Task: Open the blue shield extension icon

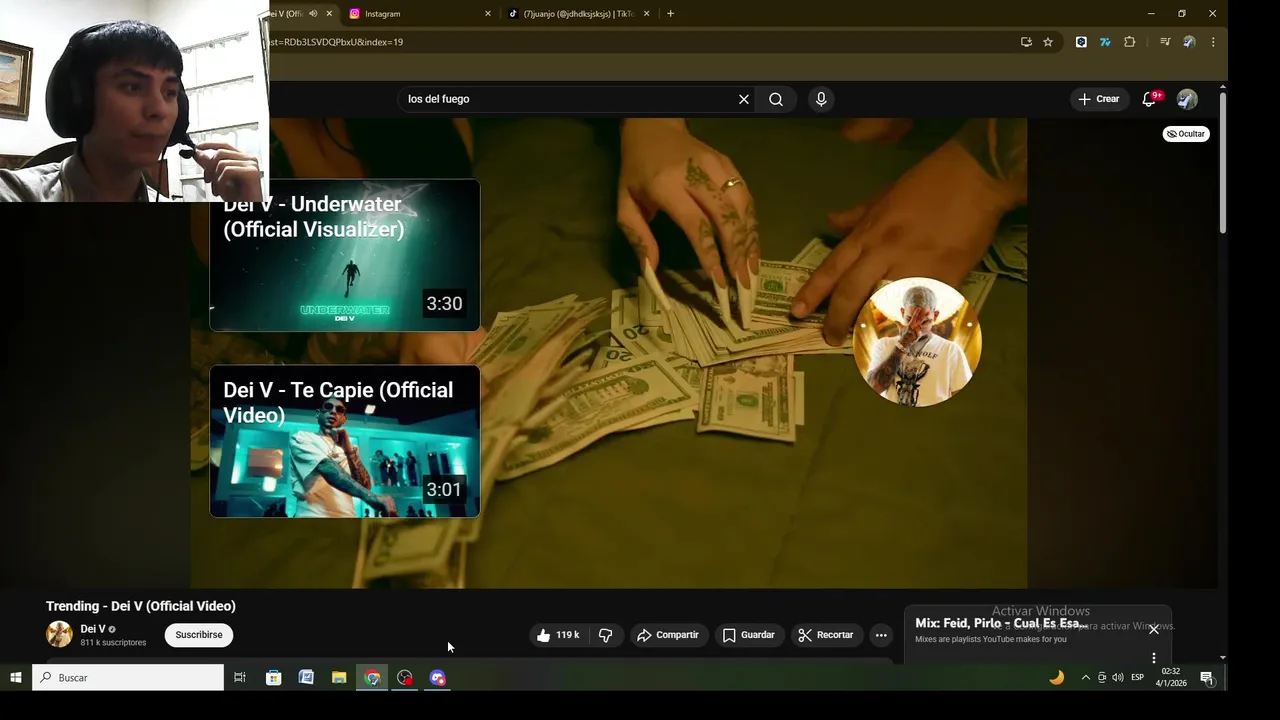Action: [1081, 42]
